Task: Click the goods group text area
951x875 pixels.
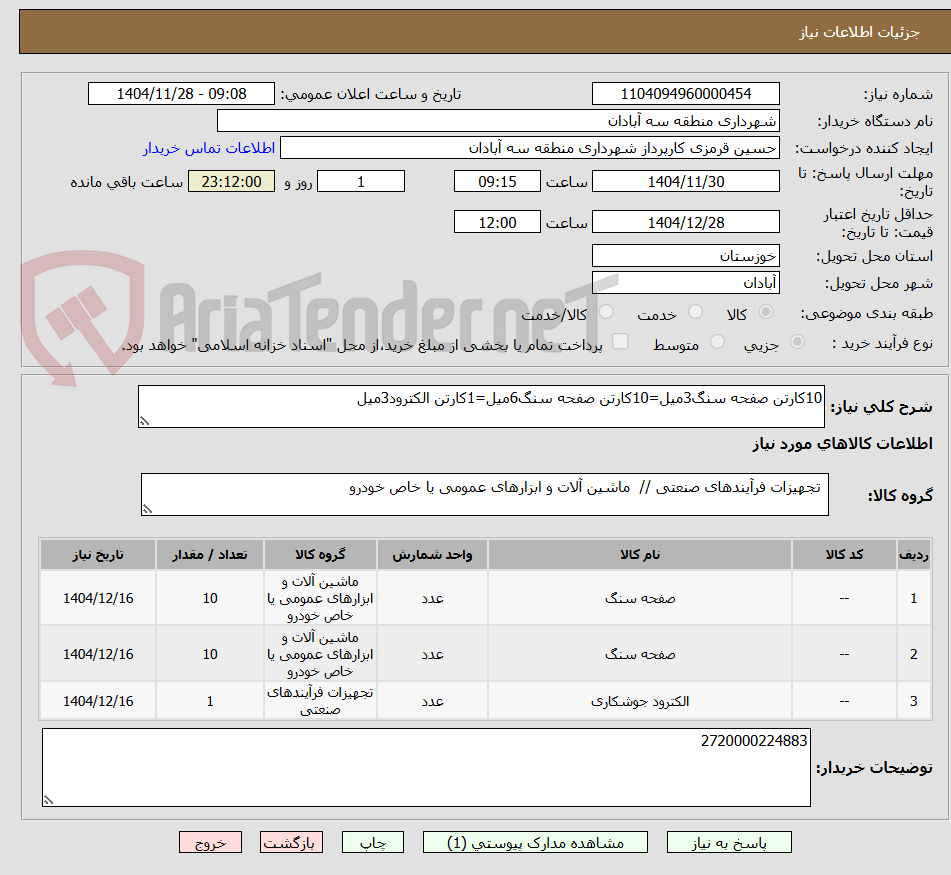Action: (x=485, y=494)
